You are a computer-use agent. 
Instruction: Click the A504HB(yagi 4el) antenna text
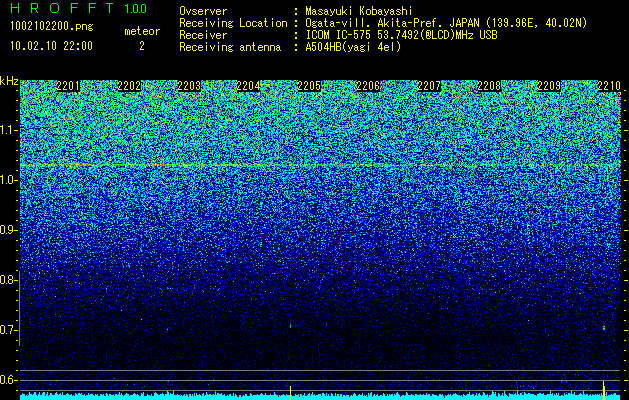click(353, 47)
